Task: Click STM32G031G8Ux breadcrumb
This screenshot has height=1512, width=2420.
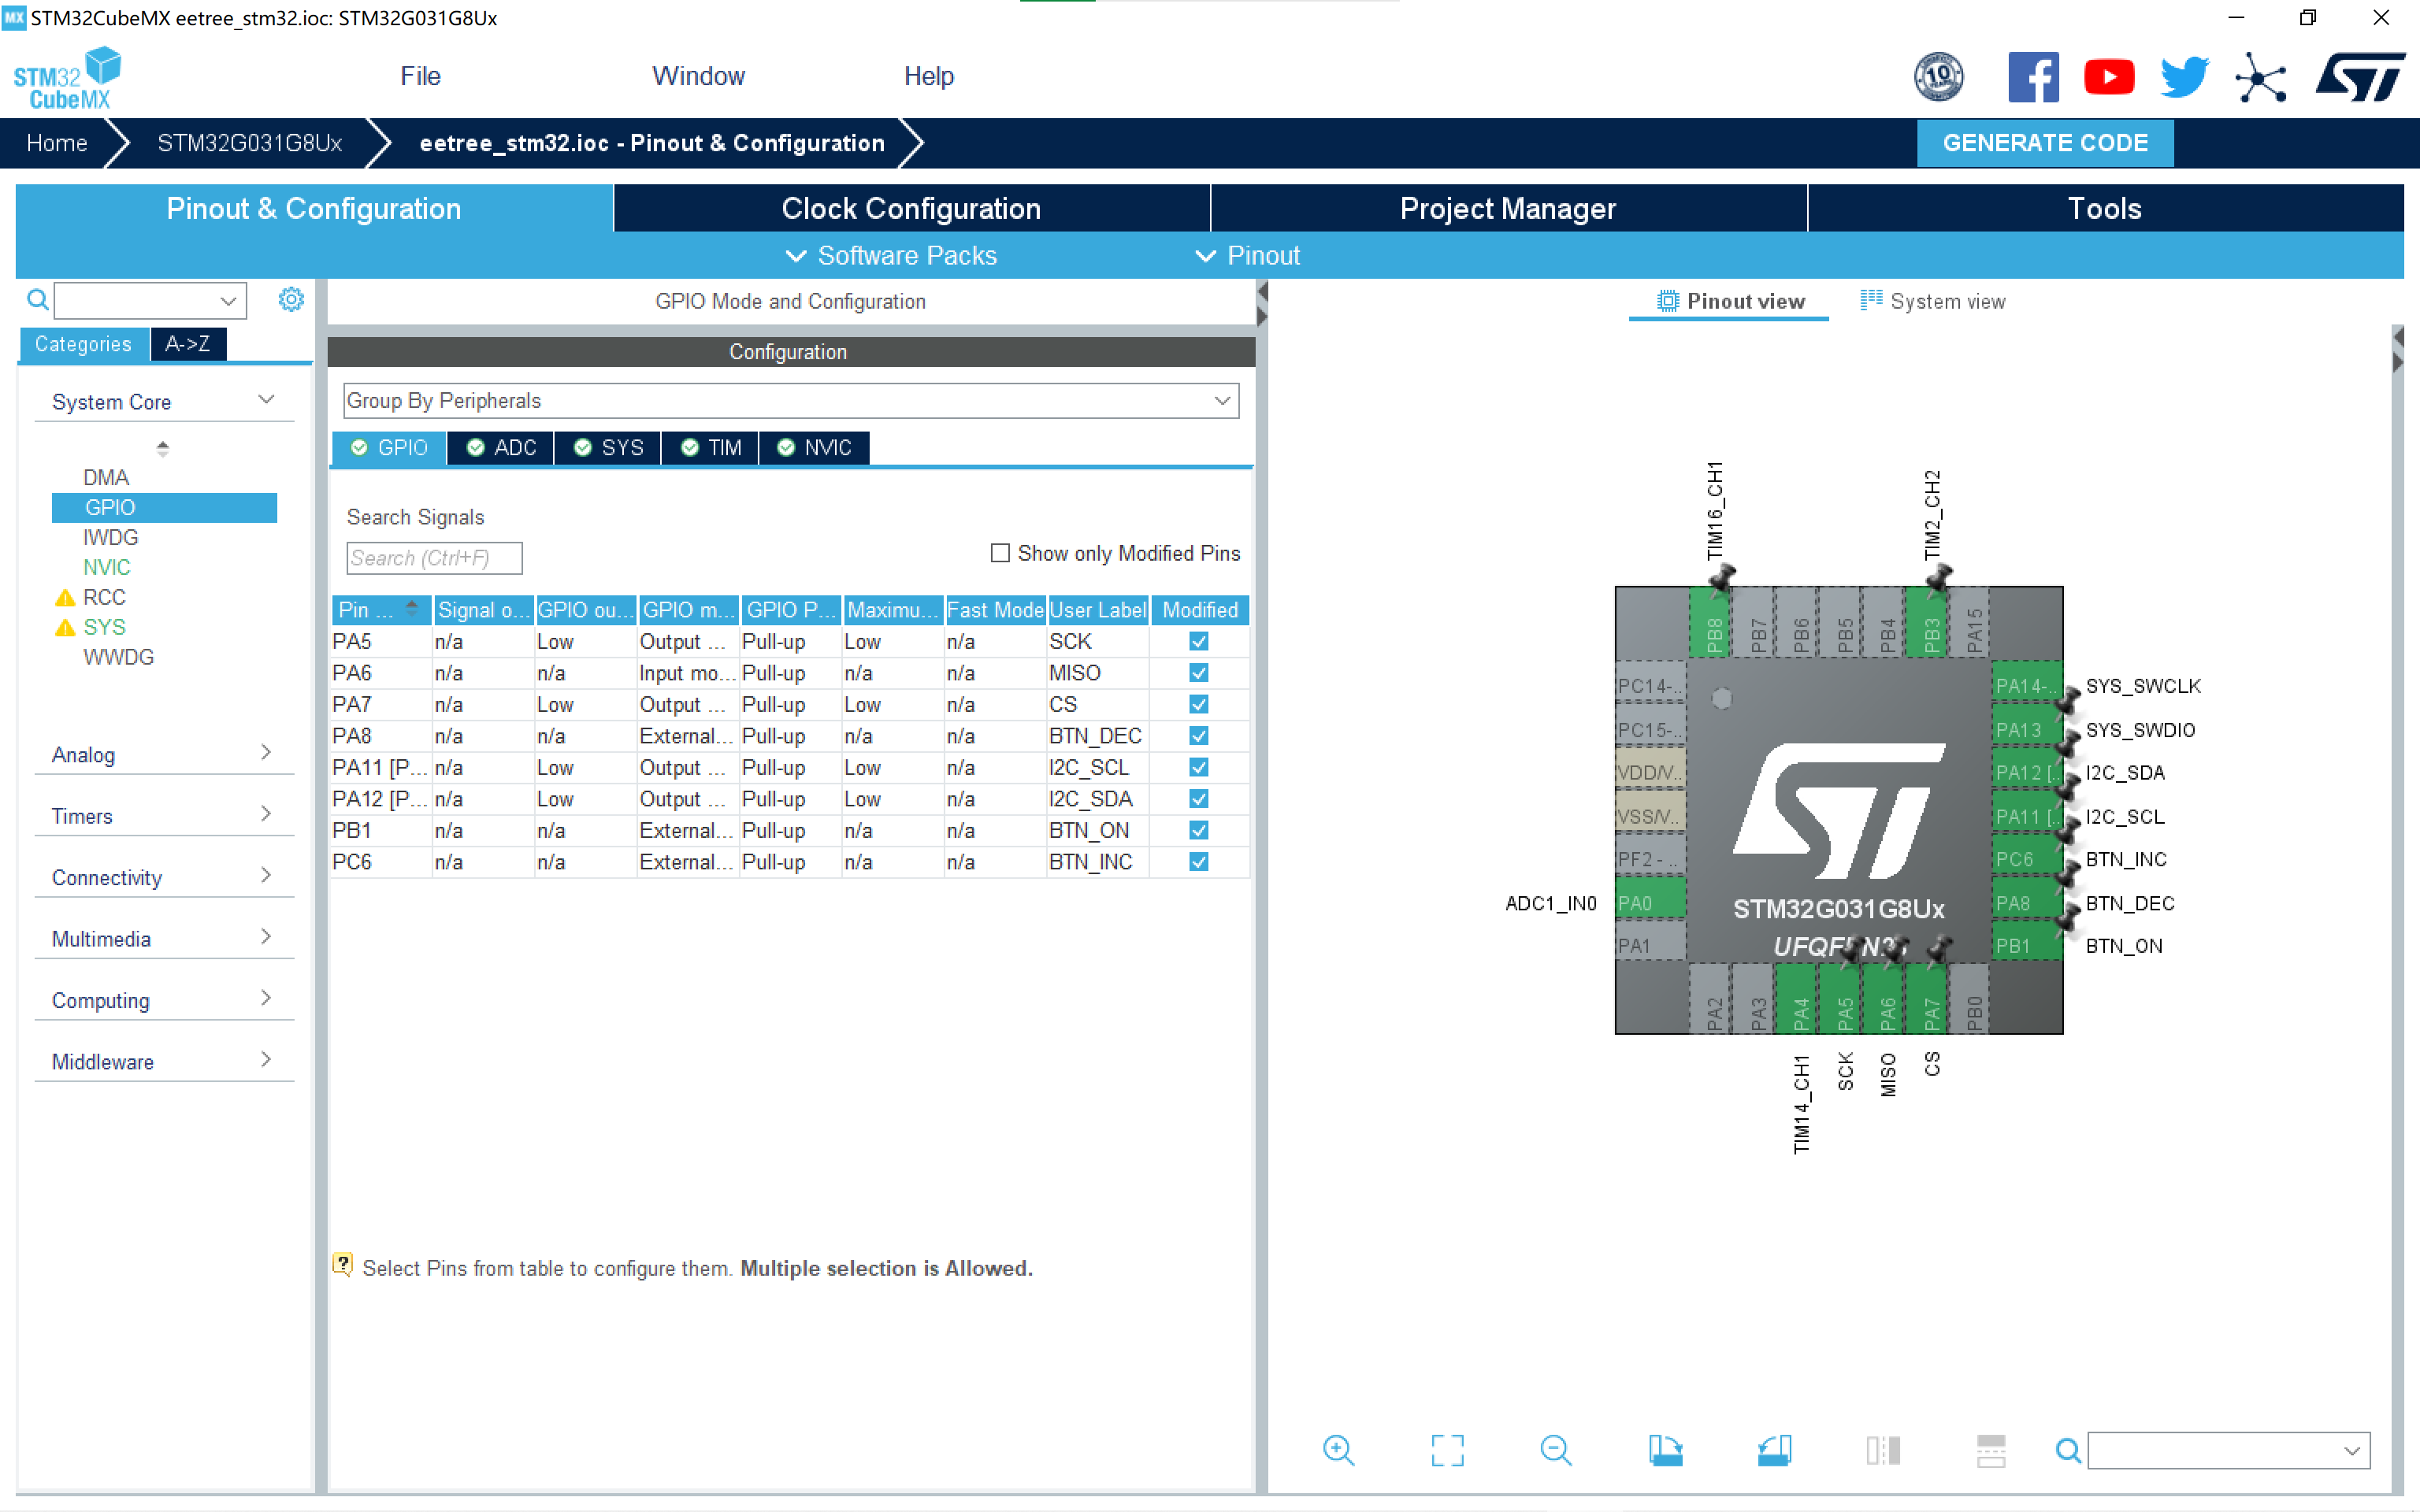Action: point(250,143)
